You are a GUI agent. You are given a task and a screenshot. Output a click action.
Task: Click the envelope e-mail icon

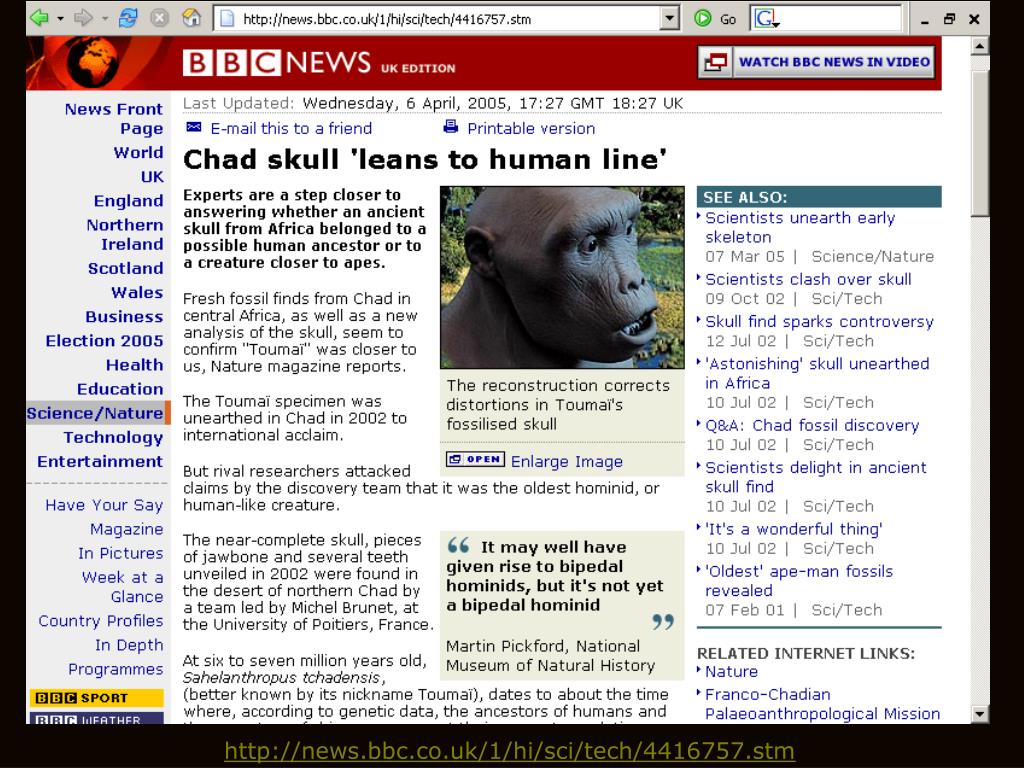tap(194, 127)
